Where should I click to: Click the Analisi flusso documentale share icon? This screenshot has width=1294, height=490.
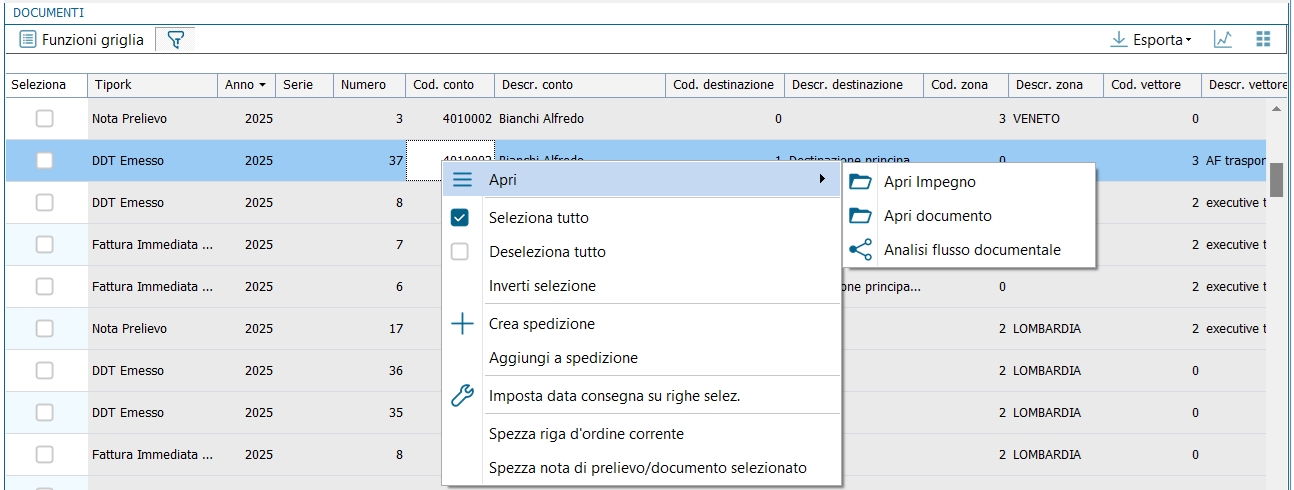tap(860, 250)
